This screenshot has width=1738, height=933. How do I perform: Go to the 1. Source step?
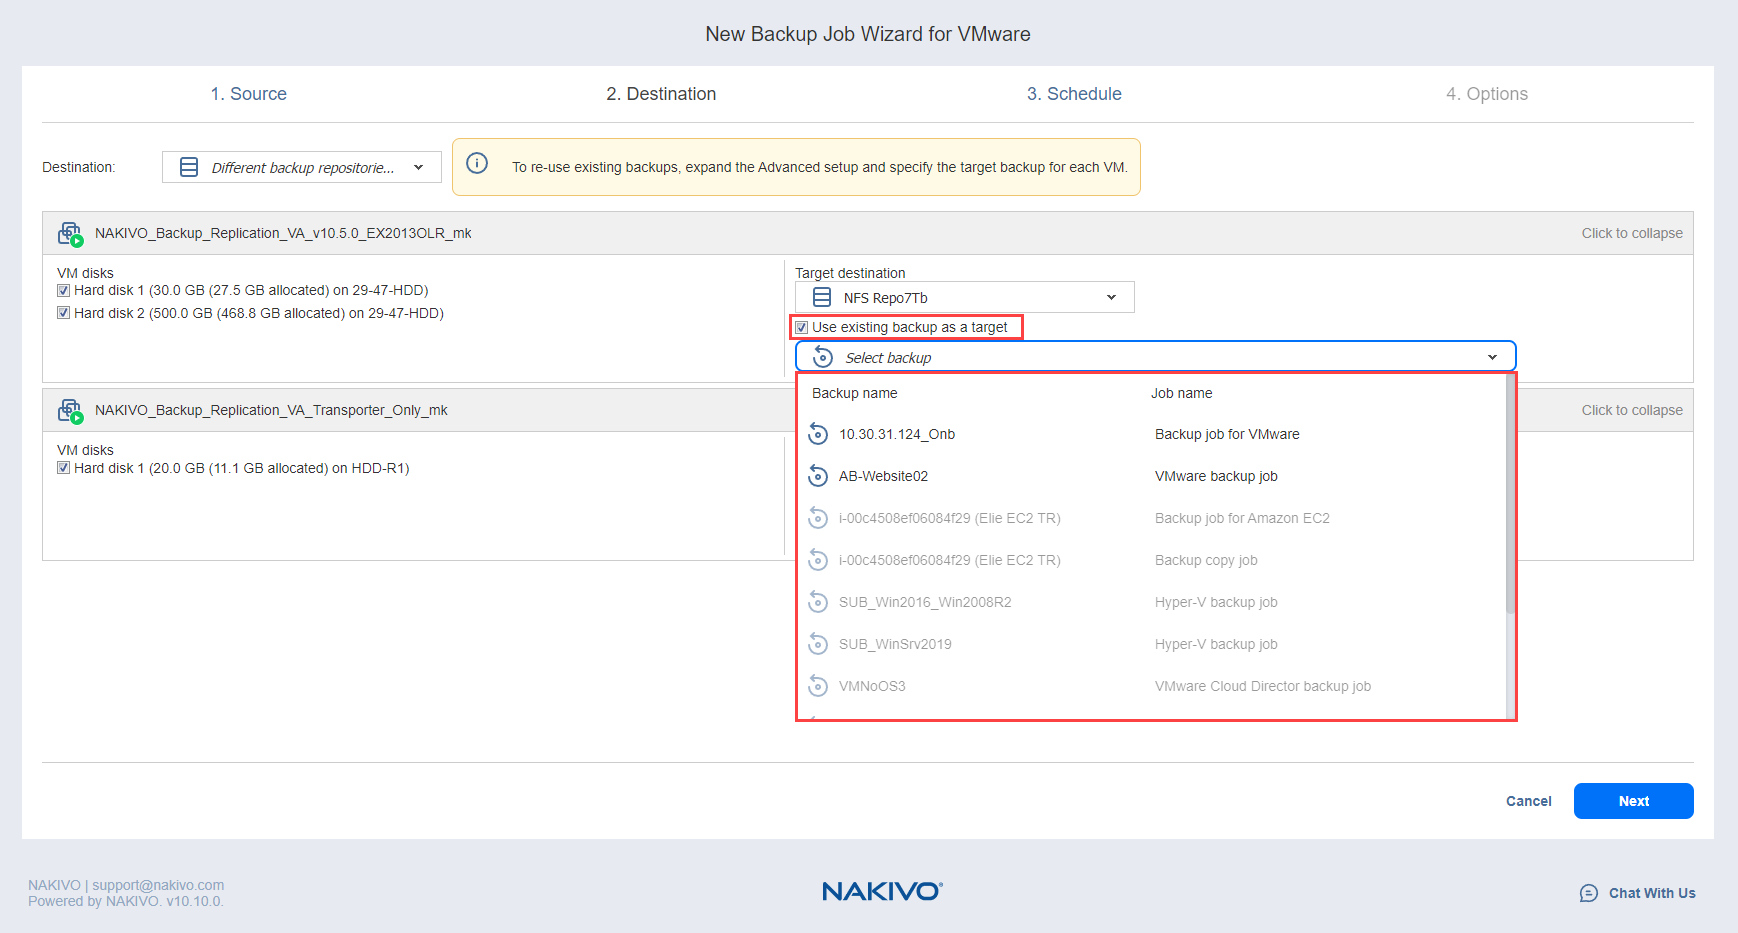[x=248, y=94]
